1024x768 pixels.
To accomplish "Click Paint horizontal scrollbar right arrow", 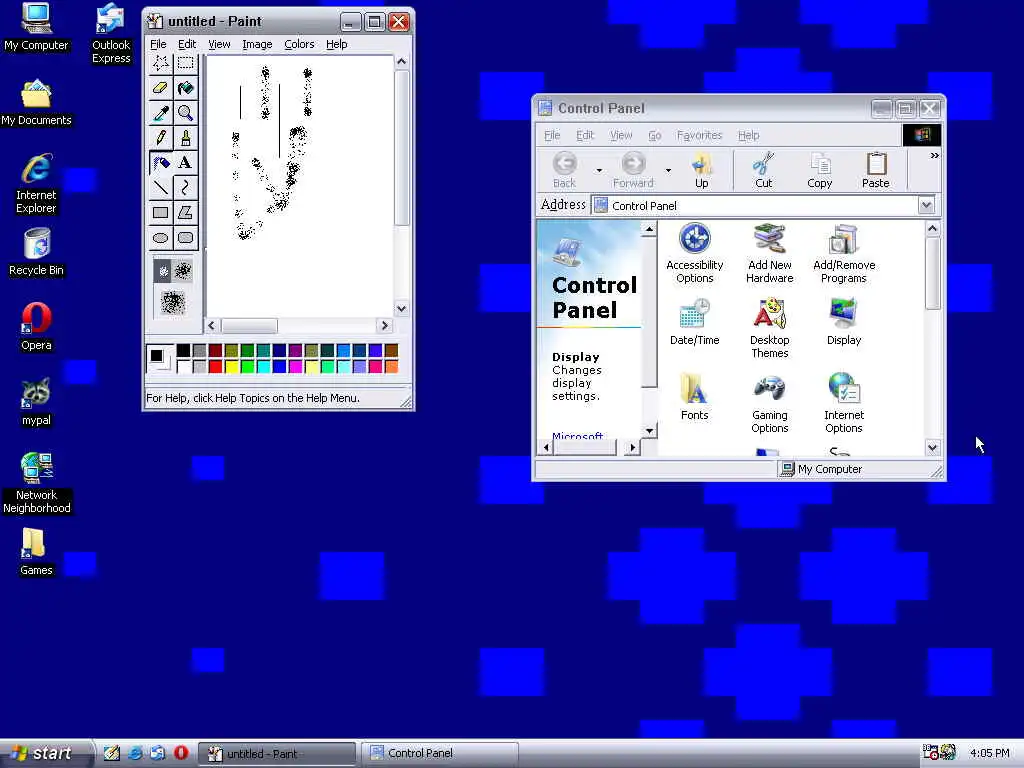I will tap(385, 325).
